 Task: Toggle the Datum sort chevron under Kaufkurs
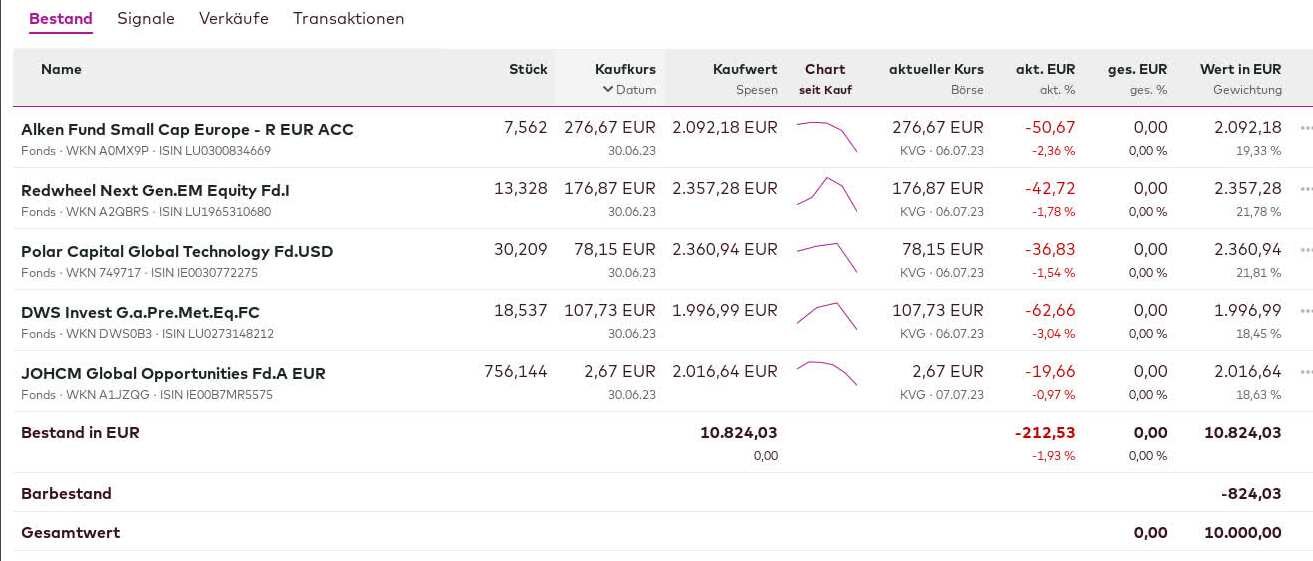tap(607, 90)
